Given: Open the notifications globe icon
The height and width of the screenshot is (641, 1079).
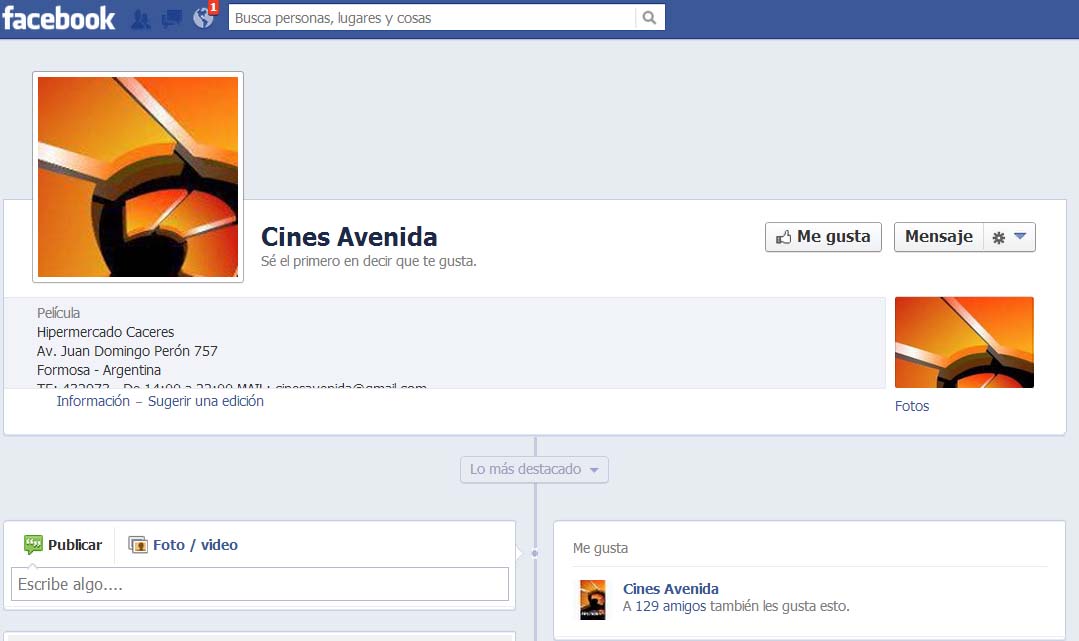Looking at the screenshot, I should click(203, 19).
